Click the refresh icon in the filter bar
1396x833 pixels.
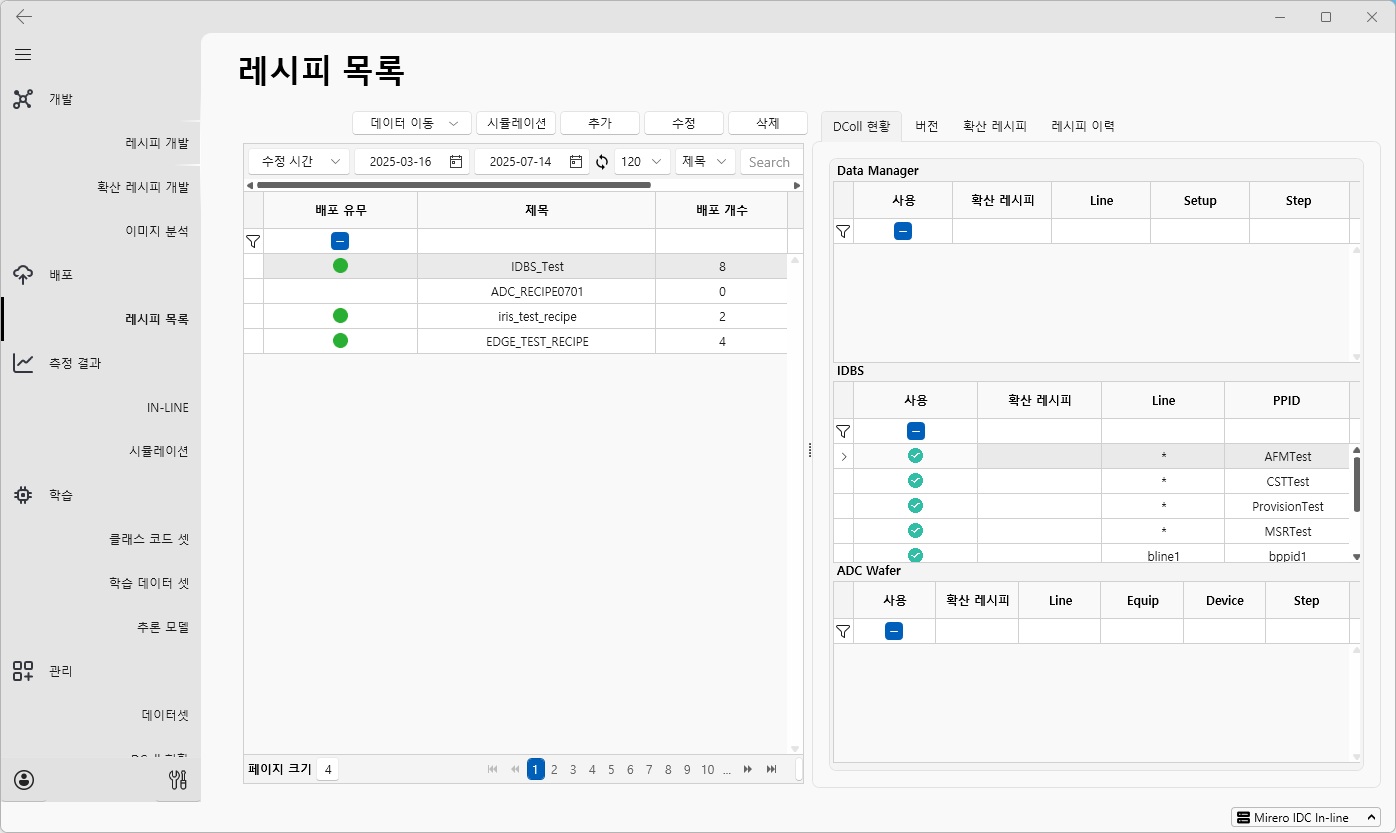(601, 161)
